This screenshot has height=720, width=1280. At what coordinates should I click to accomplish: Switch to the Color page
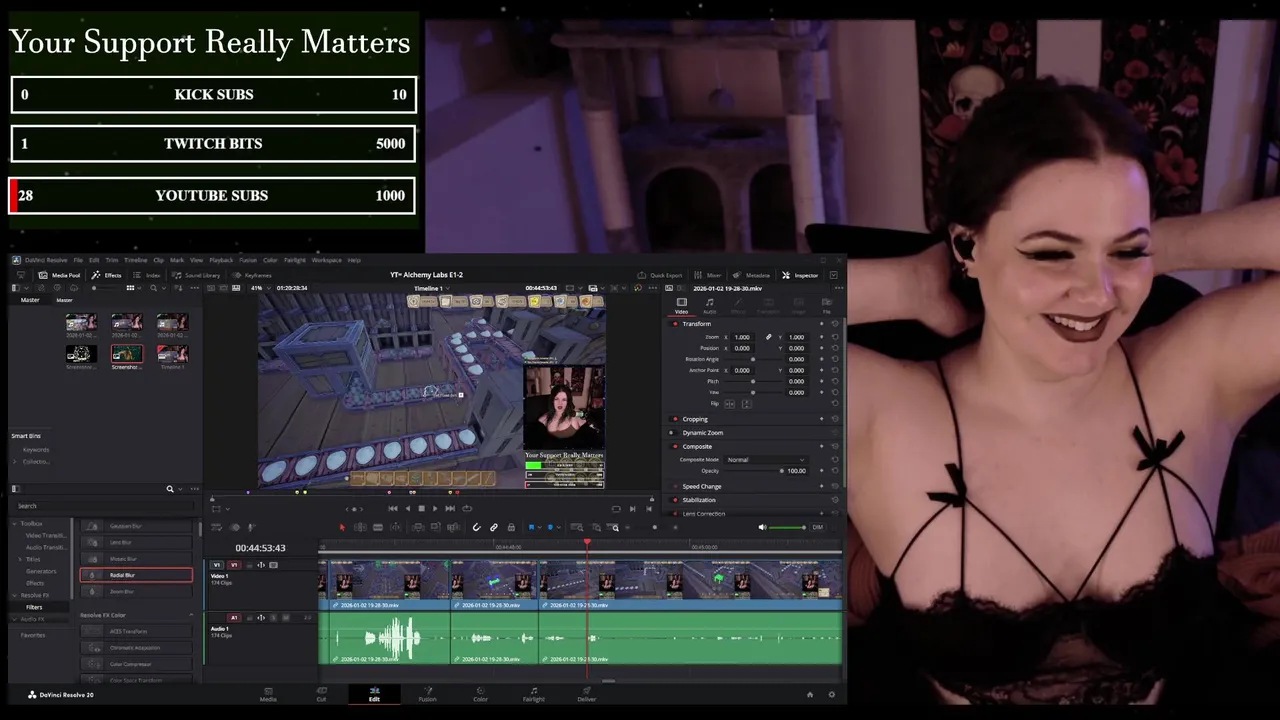480,694
